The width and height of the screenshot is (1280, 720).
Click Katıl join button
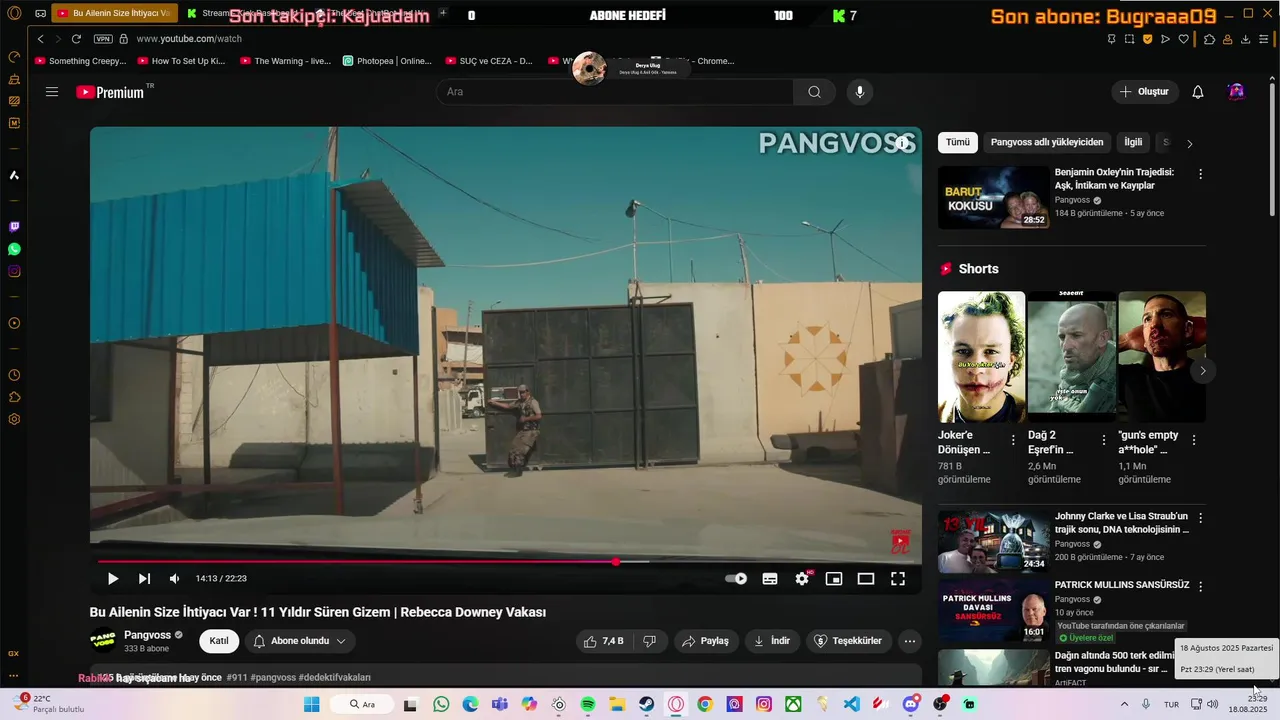click(219, 641)
